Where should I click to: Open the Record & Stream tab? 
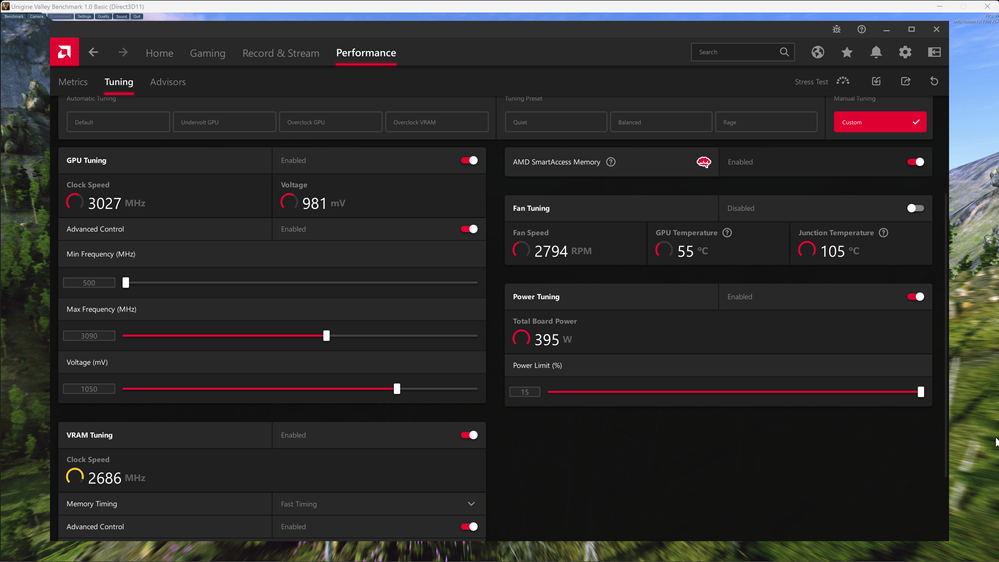[281, 53]
